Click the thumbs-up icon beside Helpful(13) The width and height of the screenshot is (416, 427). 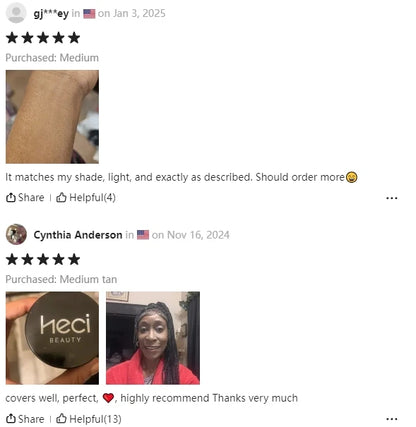[61, 419]
